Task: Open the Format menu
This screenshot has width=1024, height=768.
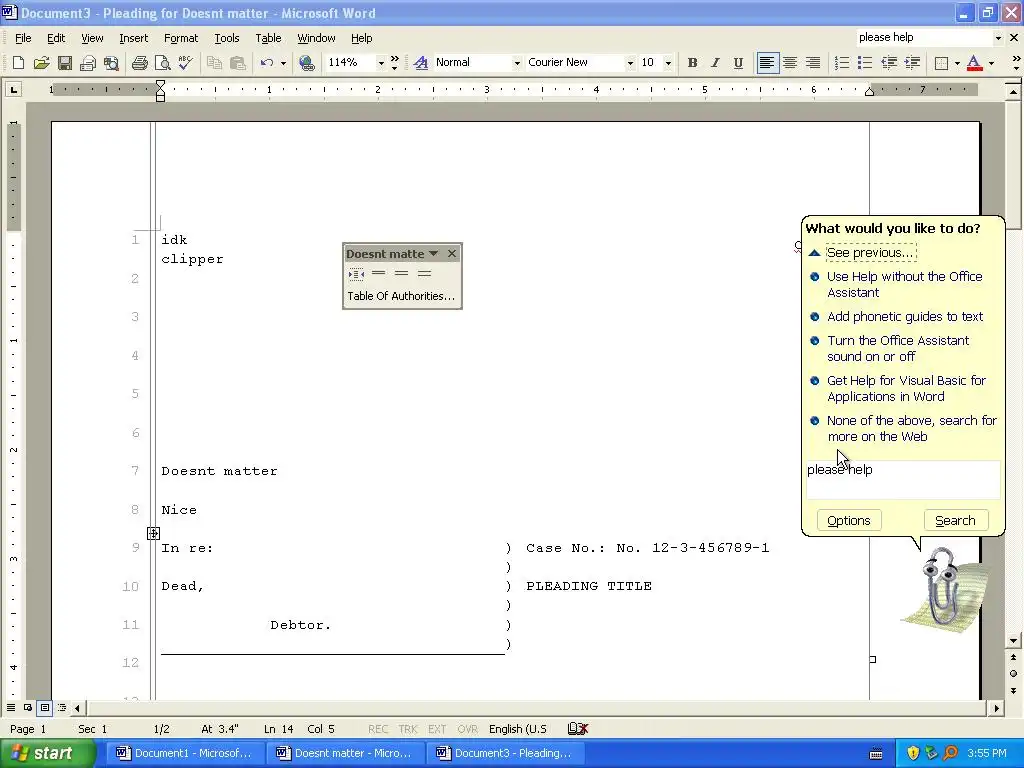Action: tap(181, 38)
